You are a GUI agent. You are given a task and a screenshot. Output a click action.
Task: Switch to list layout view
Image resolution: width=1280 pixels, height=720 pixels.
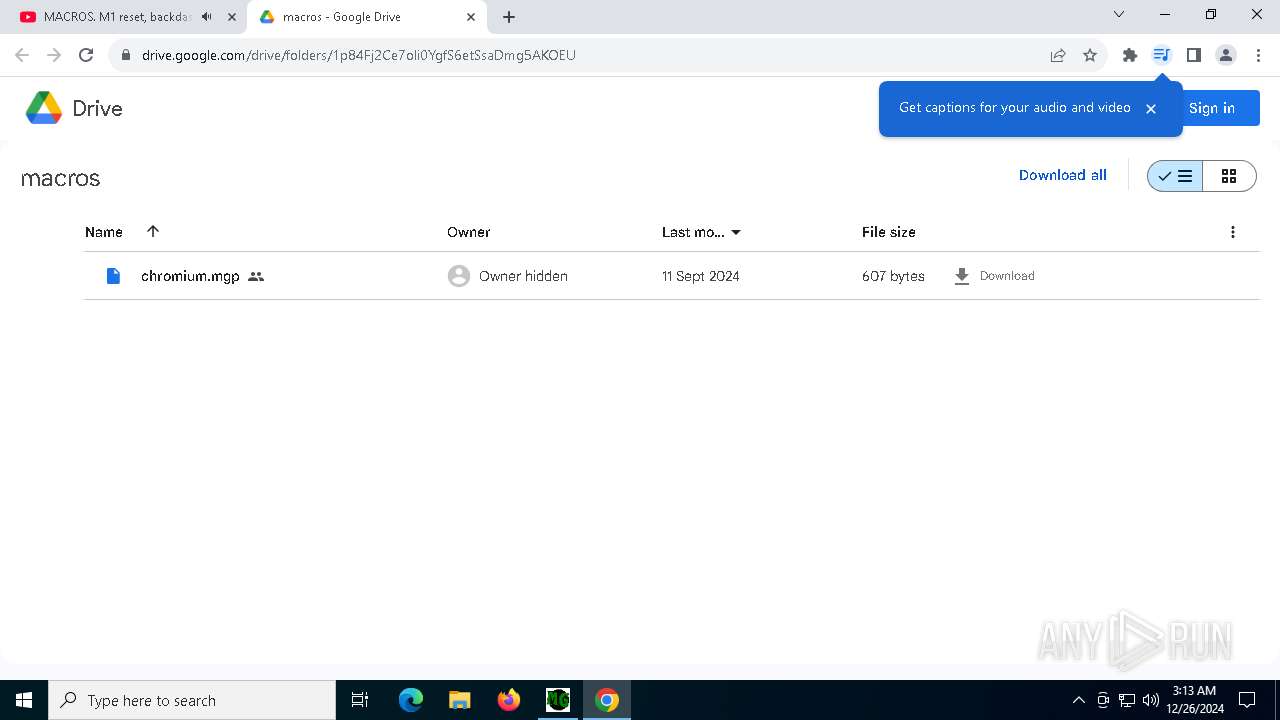pos(1175,176)
